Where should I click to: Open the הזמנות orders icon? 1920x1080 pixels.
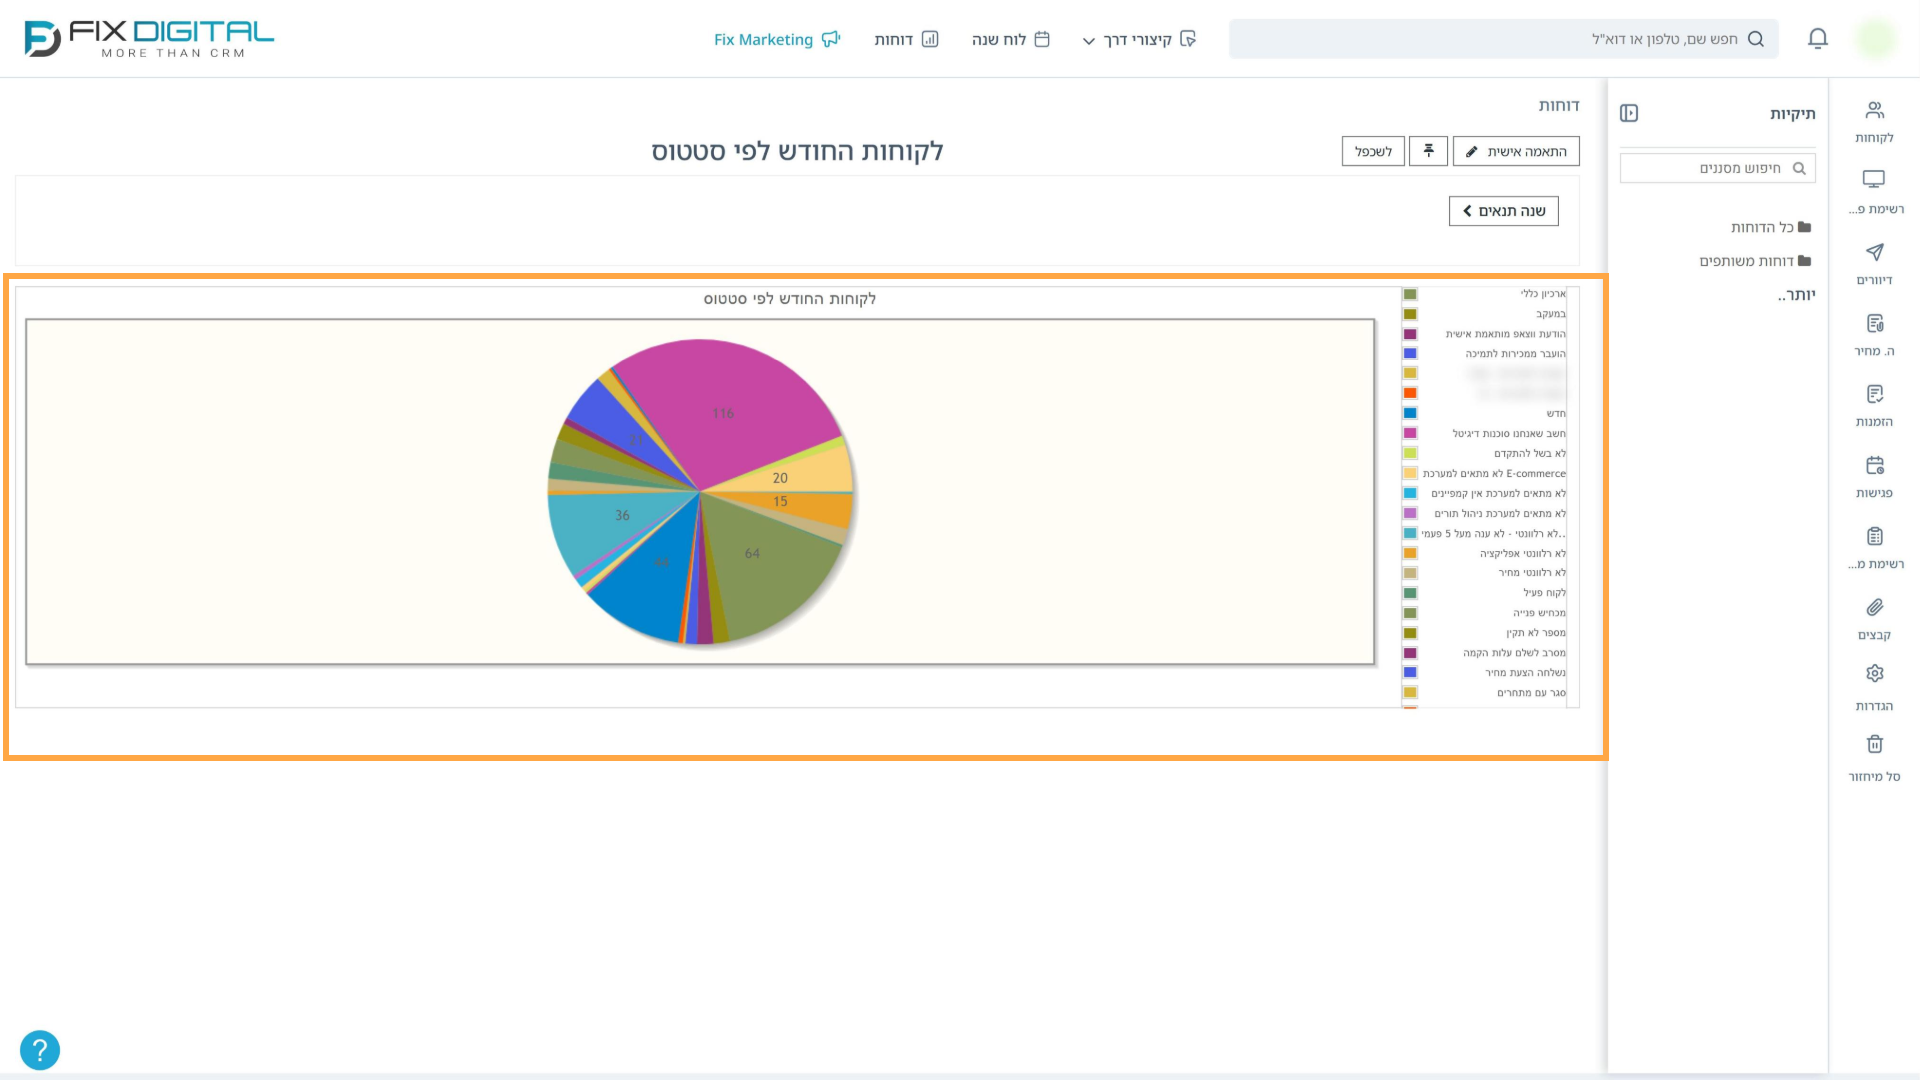tap(1874, 394)
